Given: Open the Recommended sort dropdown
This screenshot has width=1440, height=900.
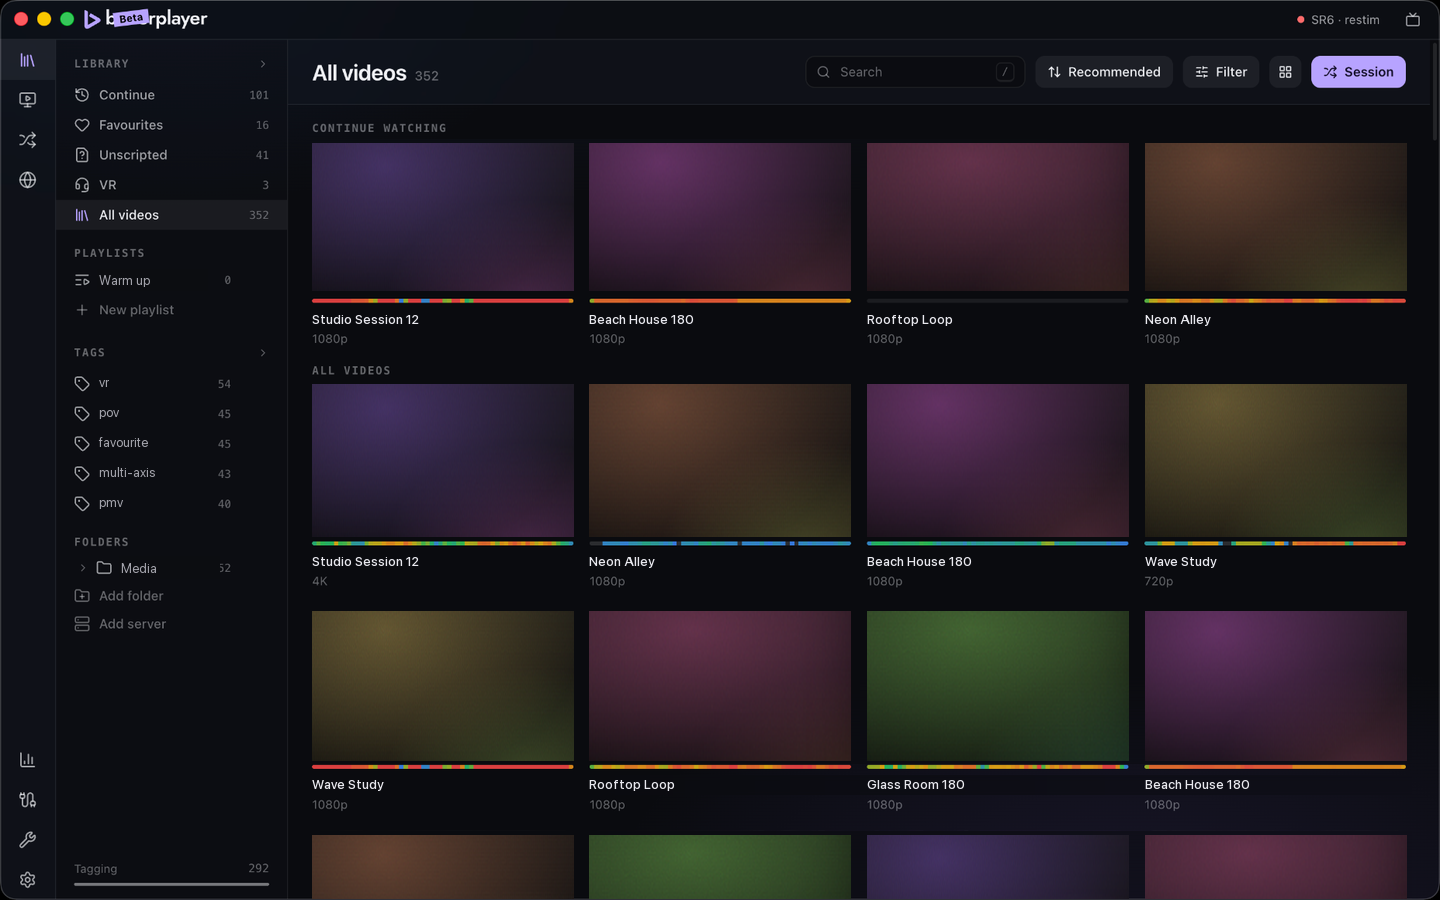Looking at the screenshot, I should point(1104,72).
